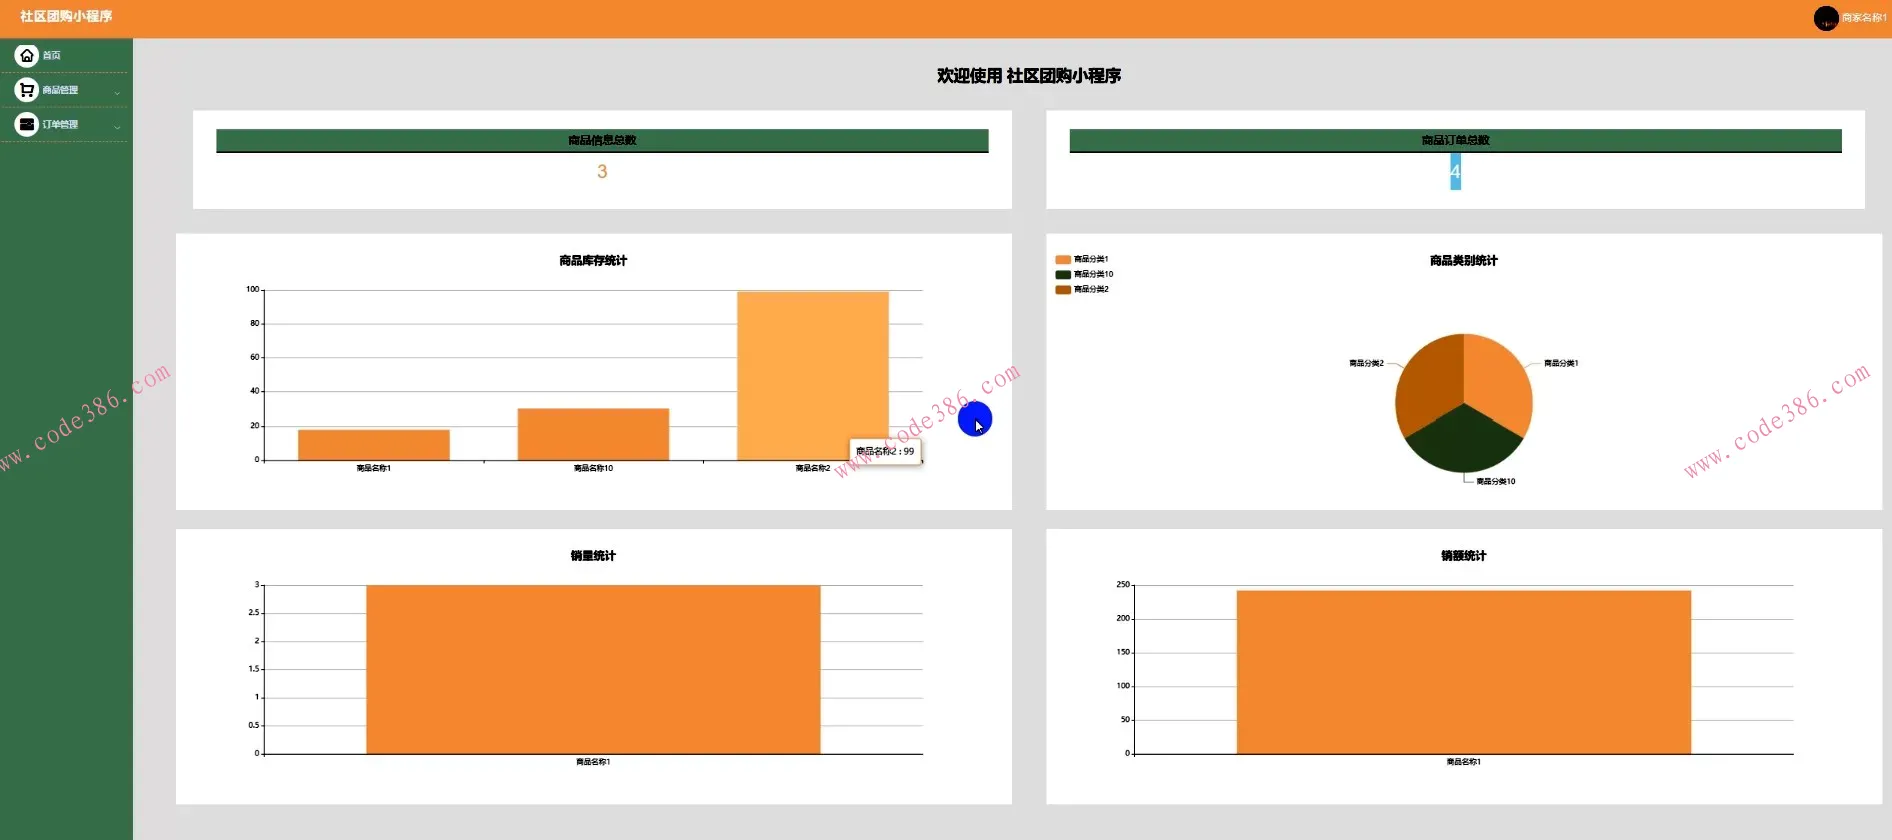The width and height of the screenshot is (1892, 840).
Task: Click the 社区团购小程序 header title
Action: (x=66, y=16)
